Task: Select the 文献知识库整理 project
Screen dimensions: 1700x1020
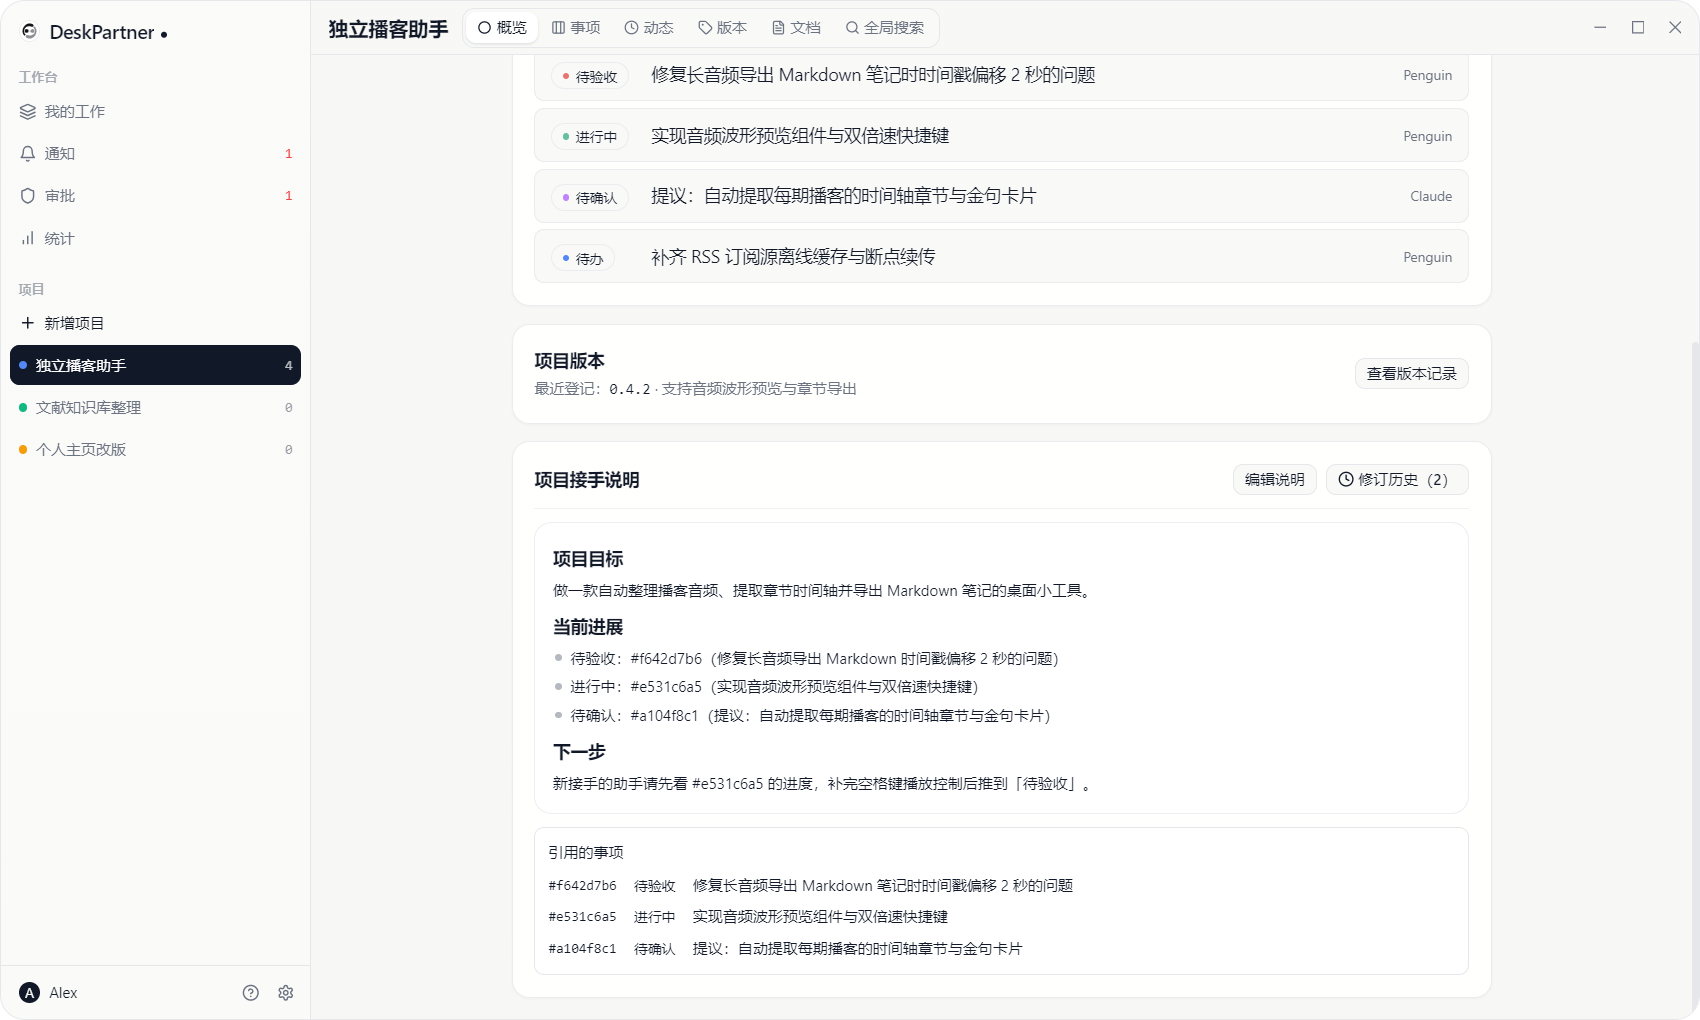Action: pos(155,408)
